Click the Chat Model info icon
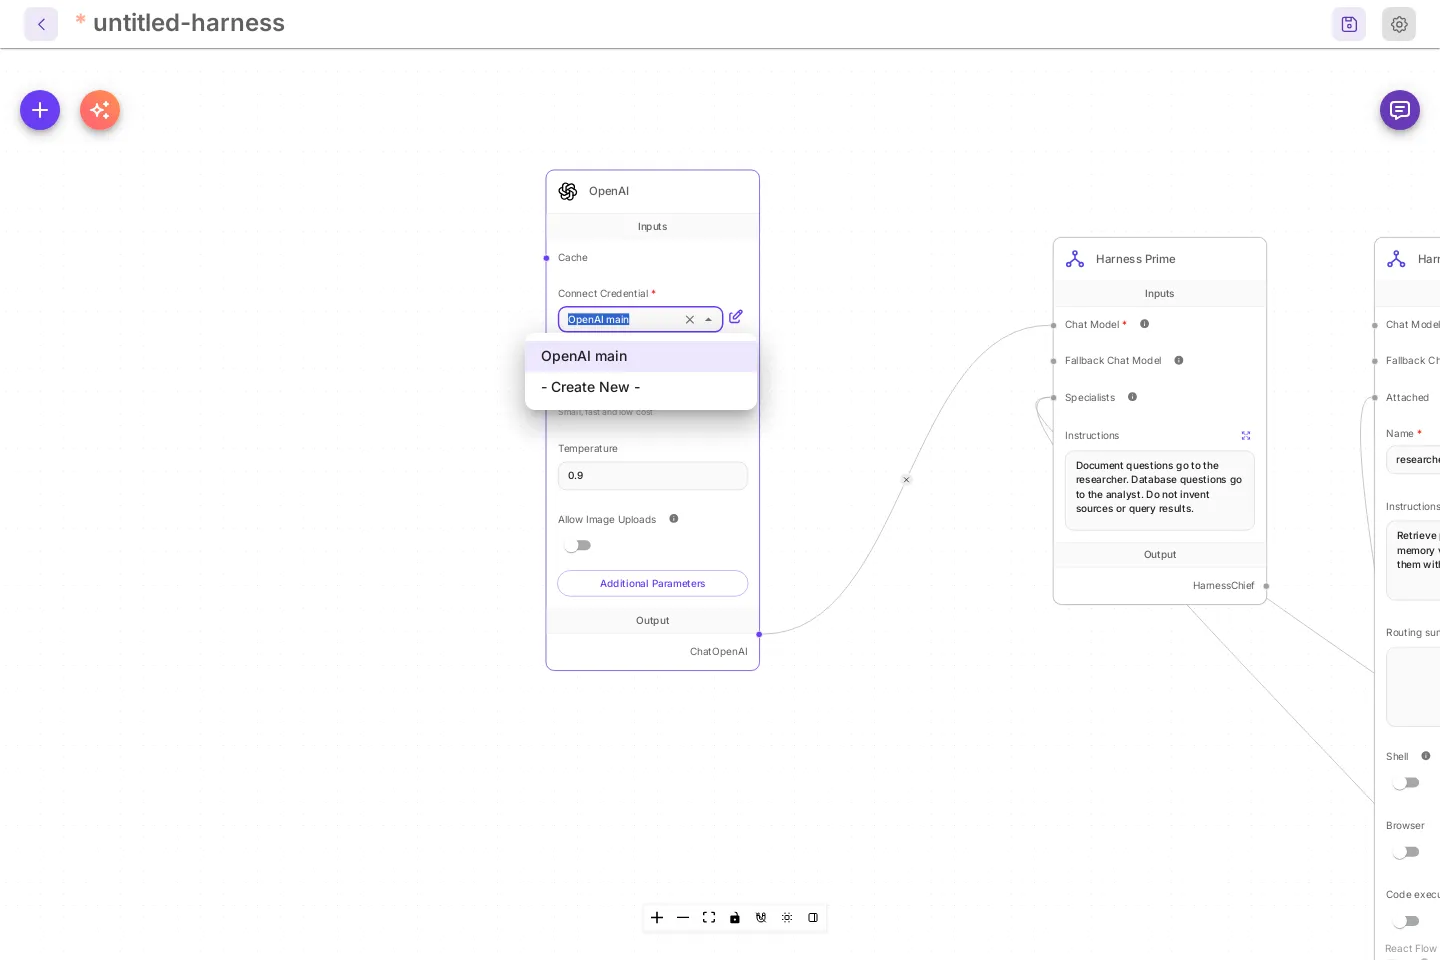 pos(1145,324)
